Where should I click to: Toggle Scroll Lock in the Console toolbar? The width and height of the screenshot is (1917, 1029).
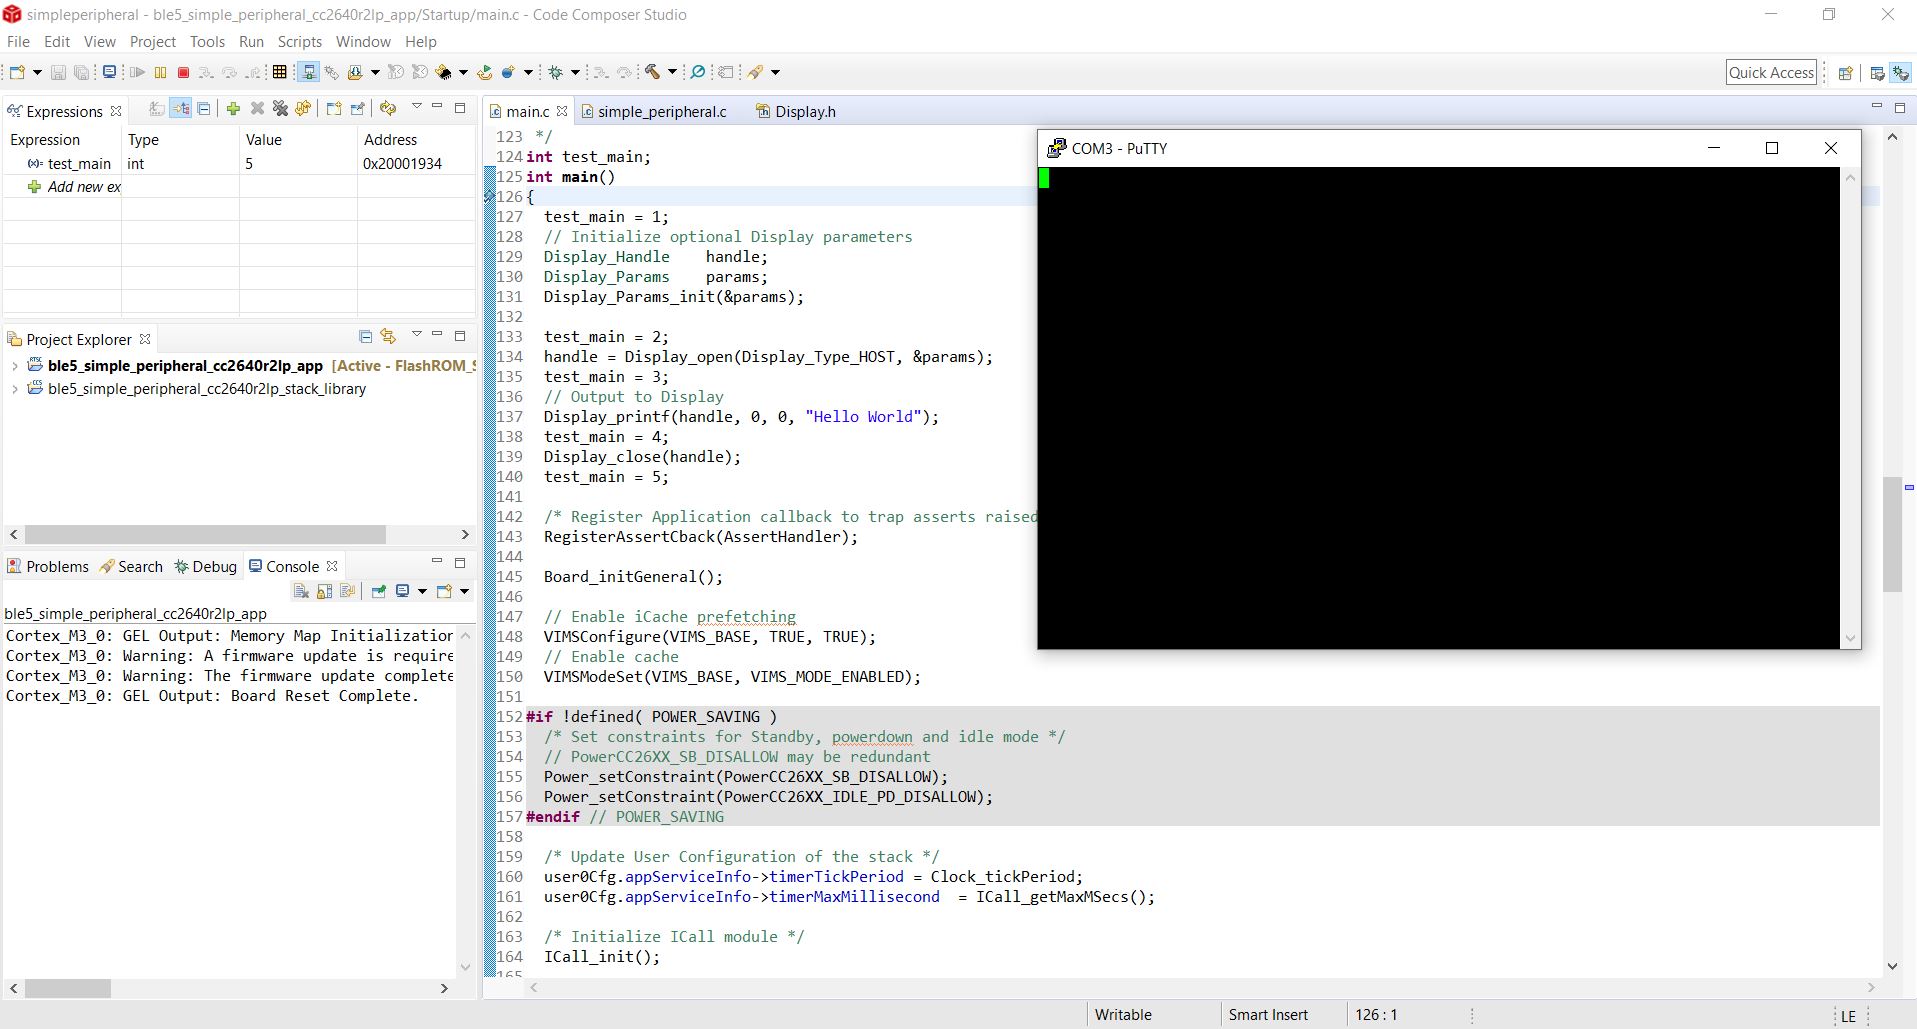[325, 591]
